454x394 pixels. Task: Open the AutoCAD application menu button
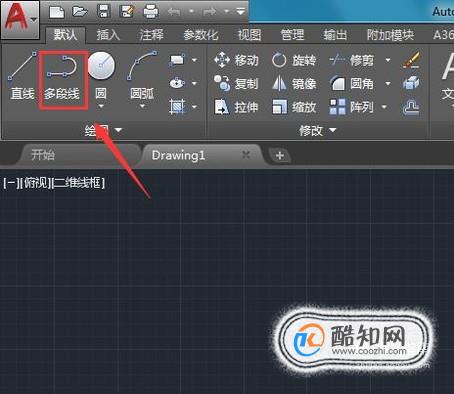point(20,19)
